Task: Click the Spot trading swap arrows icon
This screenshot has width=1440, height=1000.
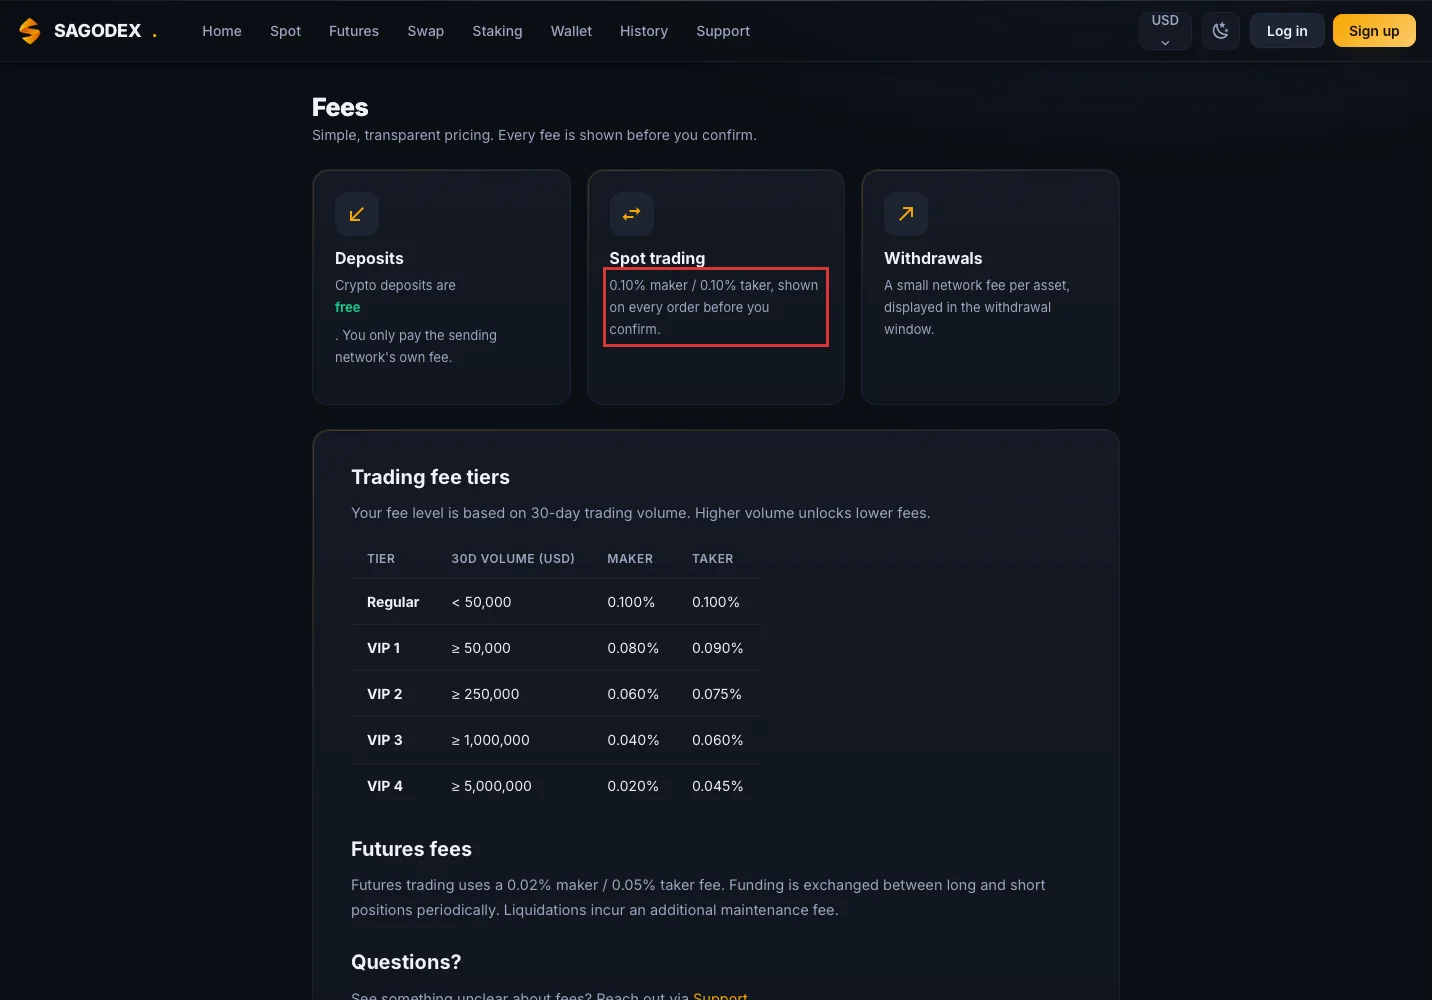Action: [x=631, y=214]
